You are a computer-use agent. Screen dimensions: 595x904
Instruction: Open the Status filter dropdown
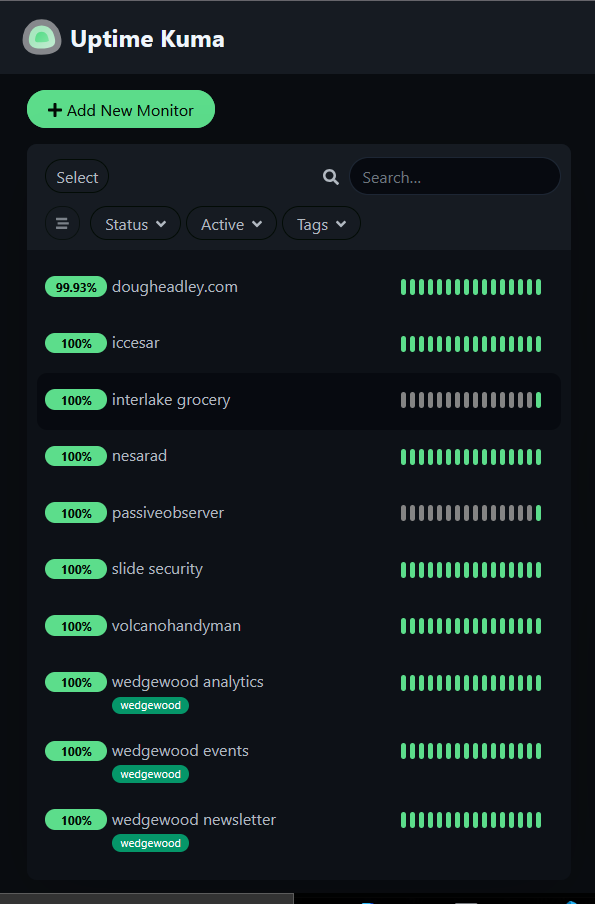click(135, 224)
